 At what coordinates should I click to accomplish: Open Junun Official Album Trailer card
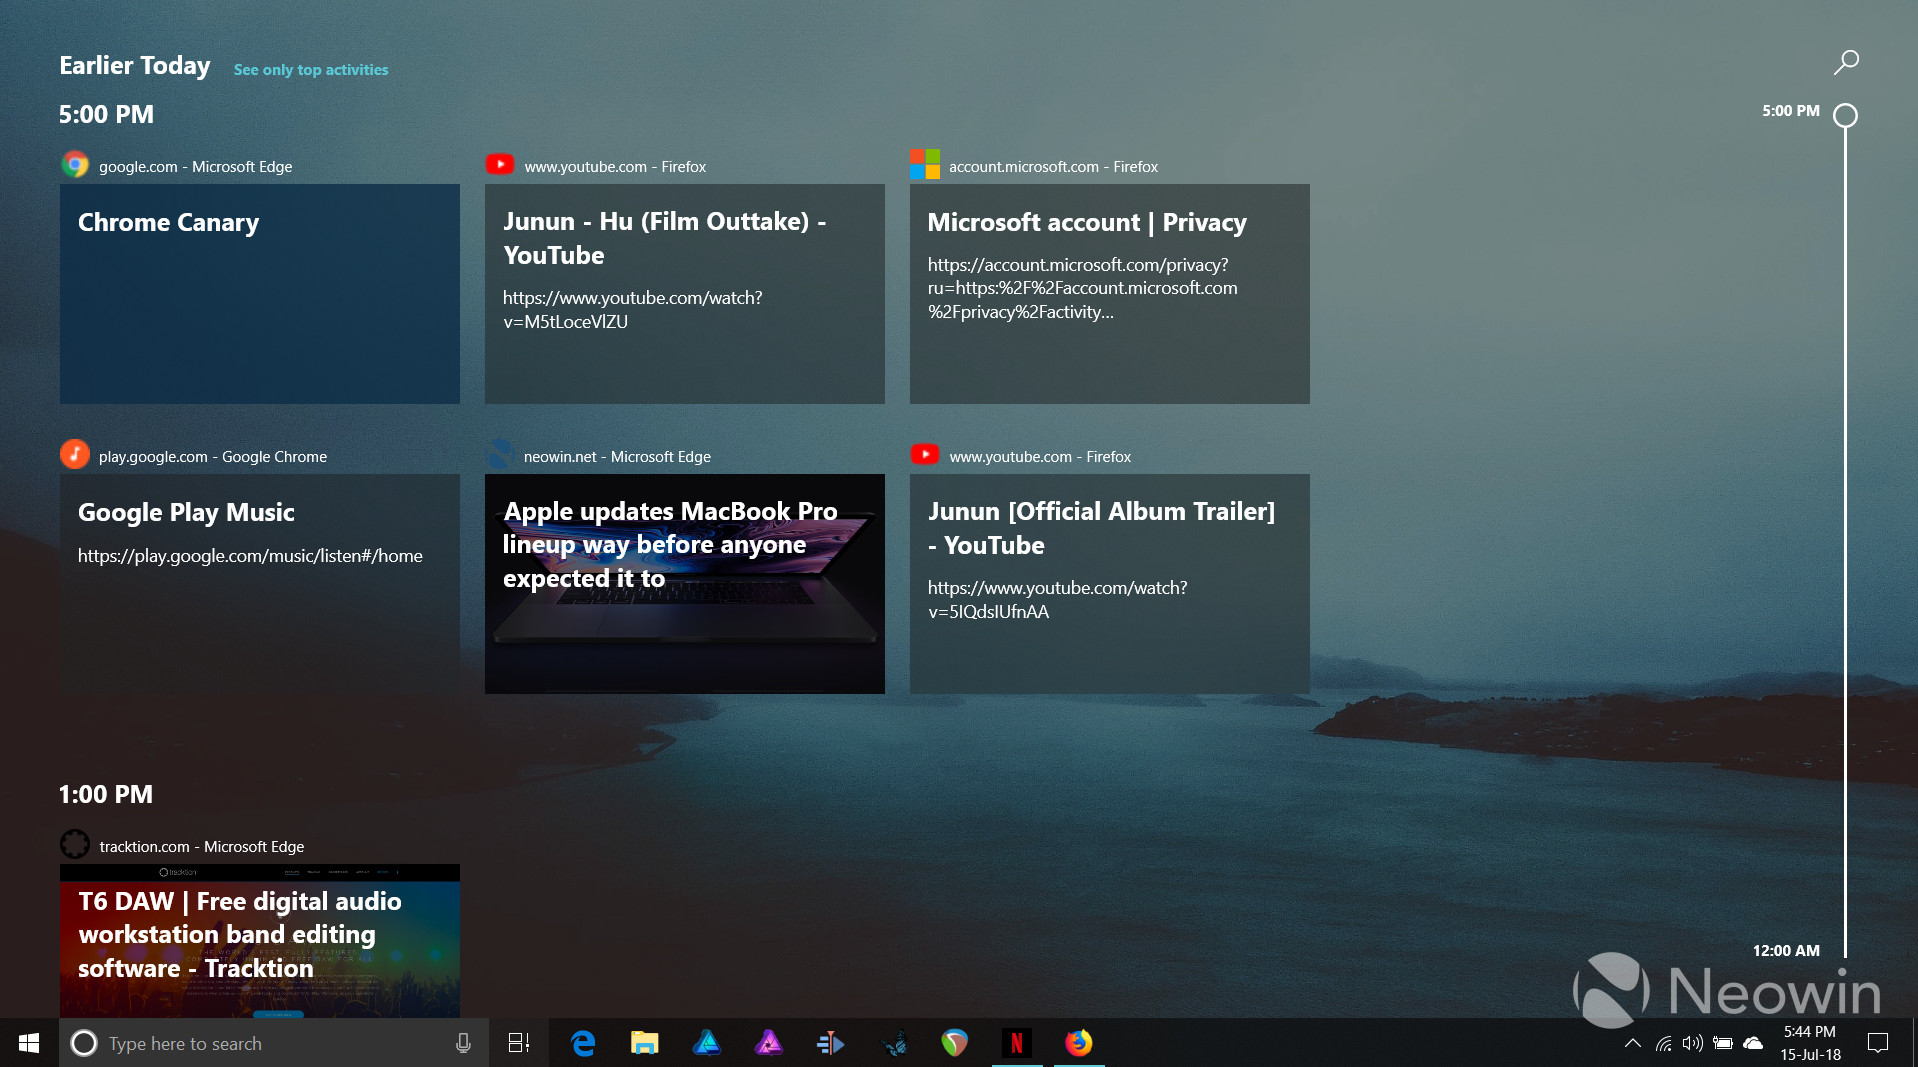pos(1110,584)
